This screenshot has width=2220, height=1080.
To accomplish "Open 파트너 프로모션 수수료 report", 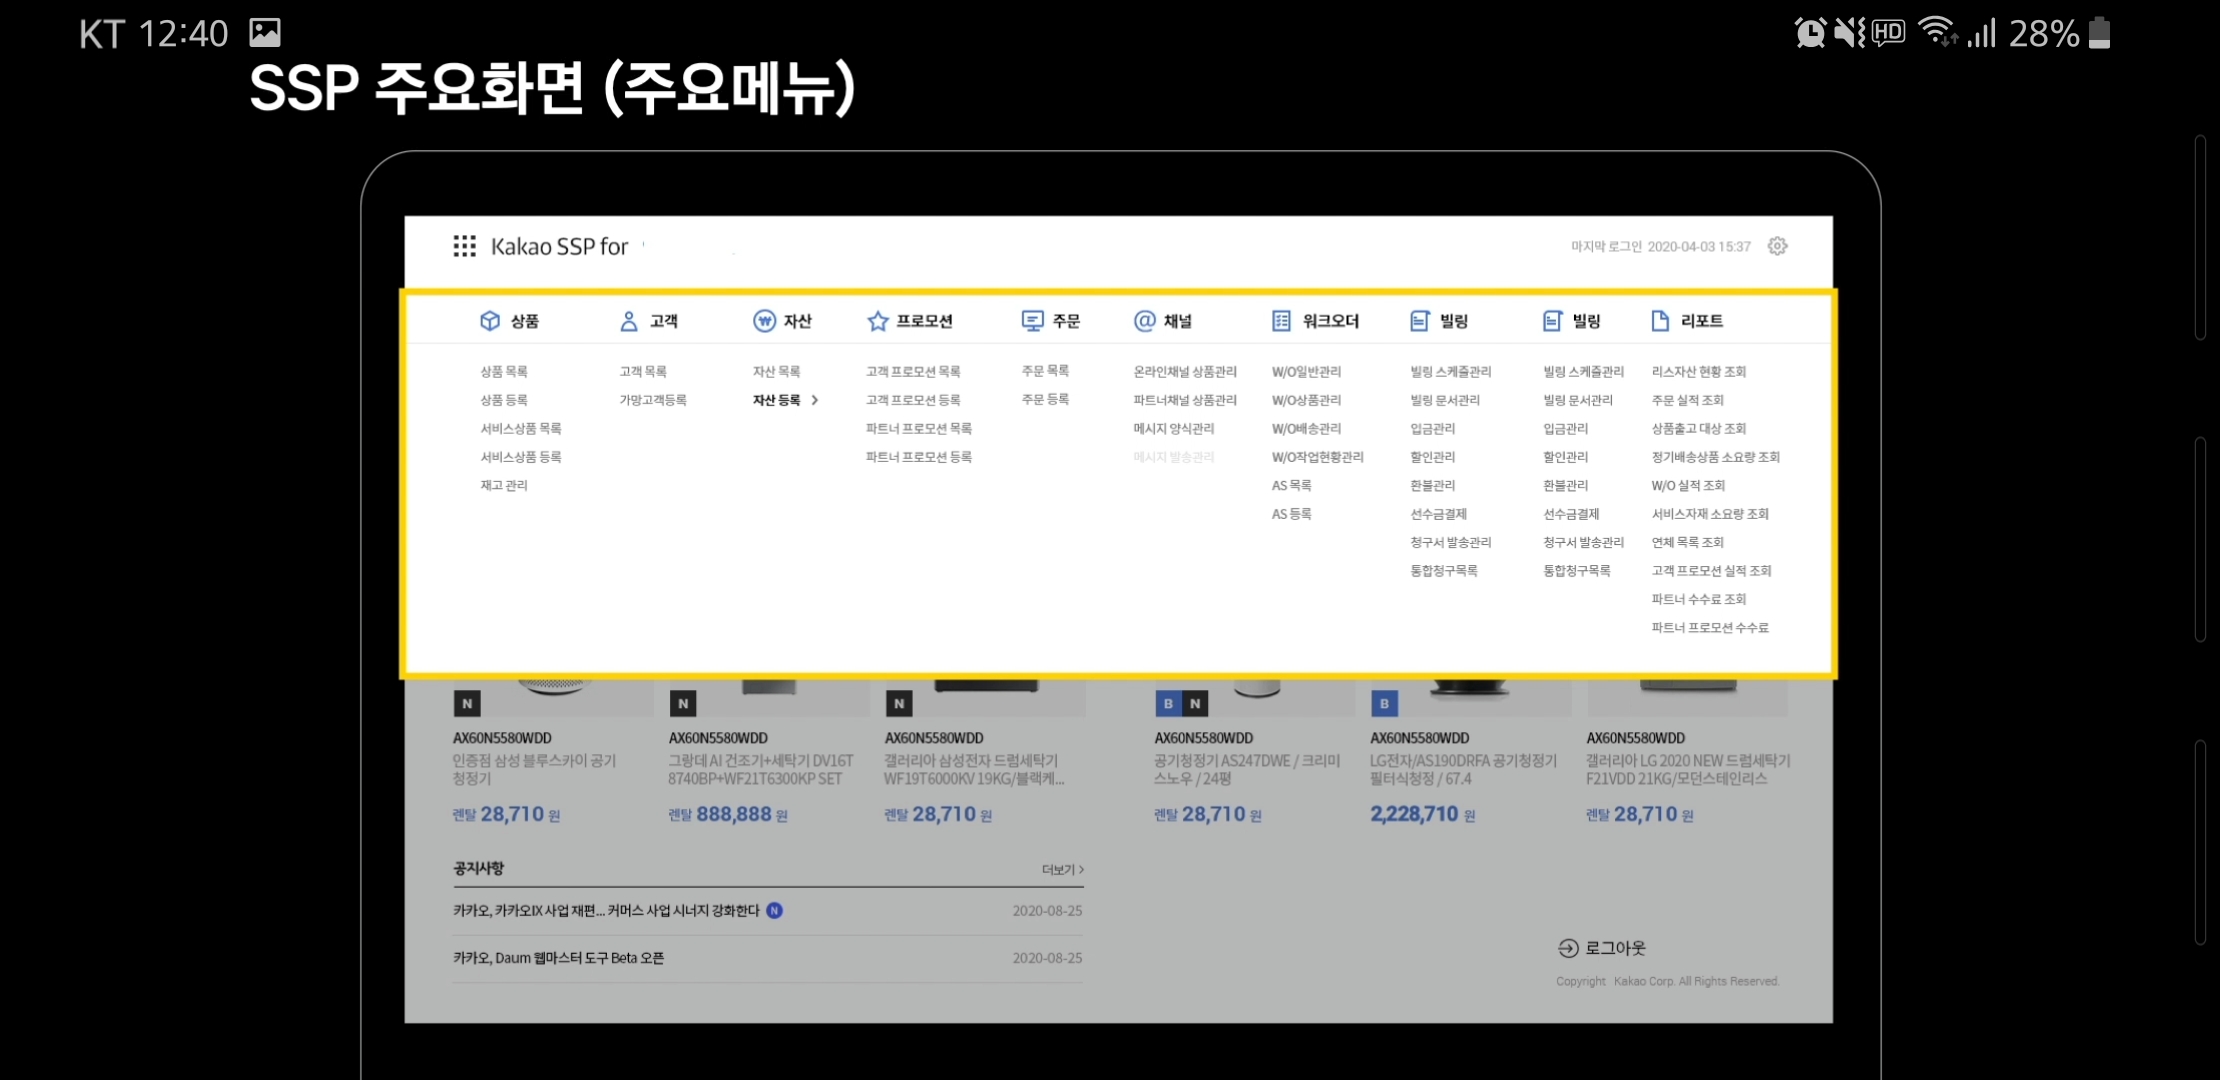I will click(1710, 628).
